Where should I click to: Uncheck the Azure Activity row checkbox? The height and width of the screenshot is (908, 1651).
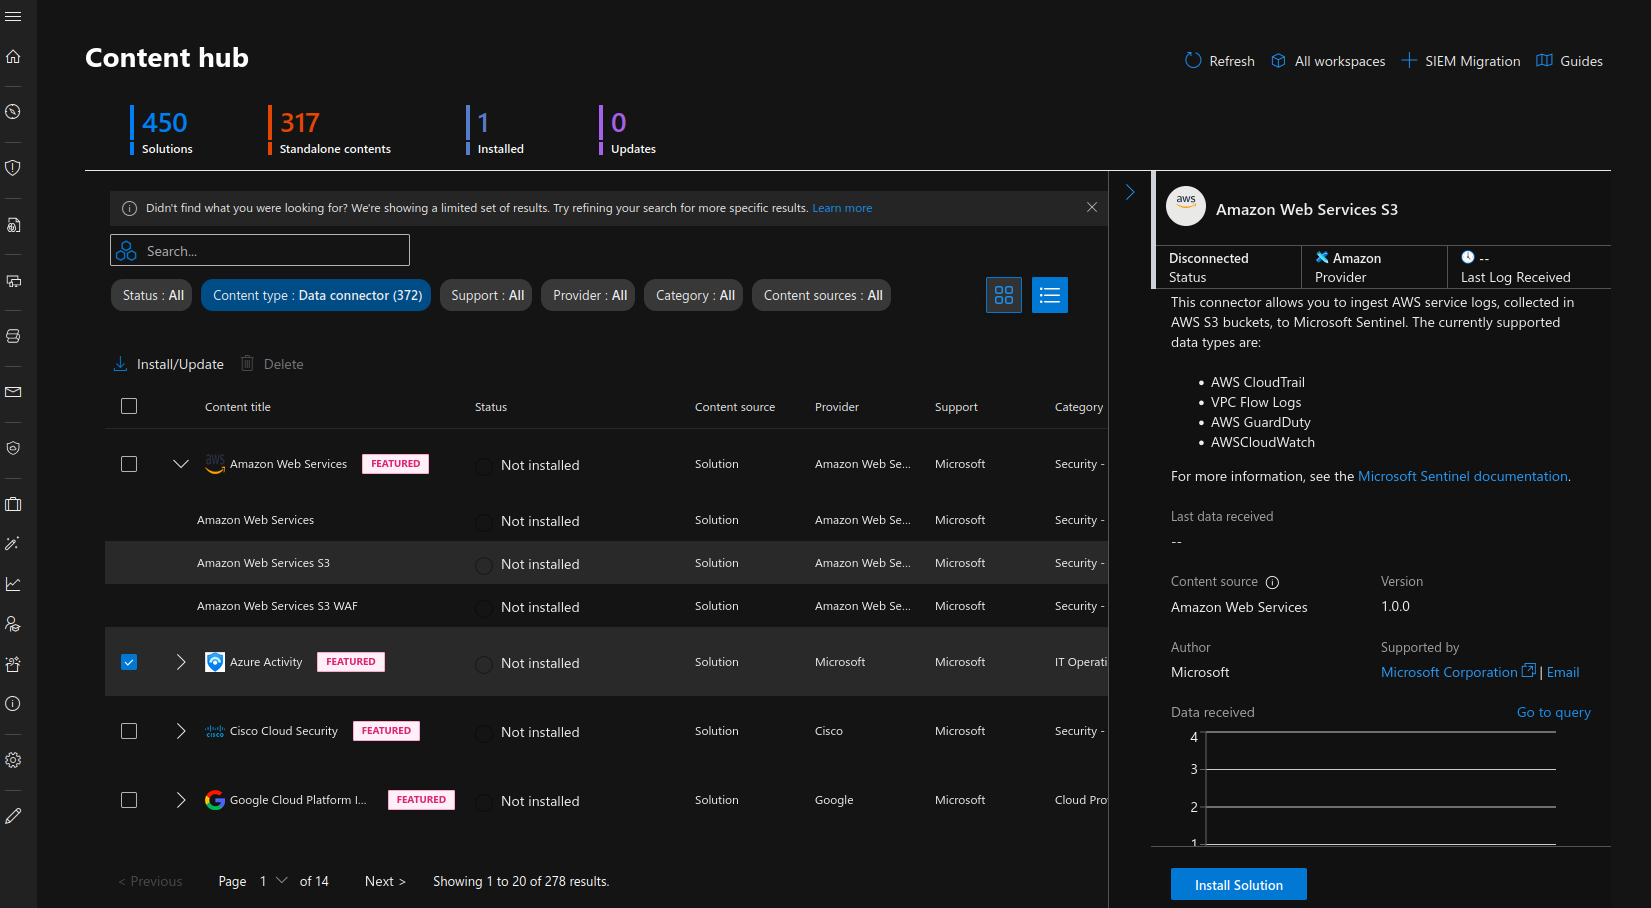(x=129, y=661)
